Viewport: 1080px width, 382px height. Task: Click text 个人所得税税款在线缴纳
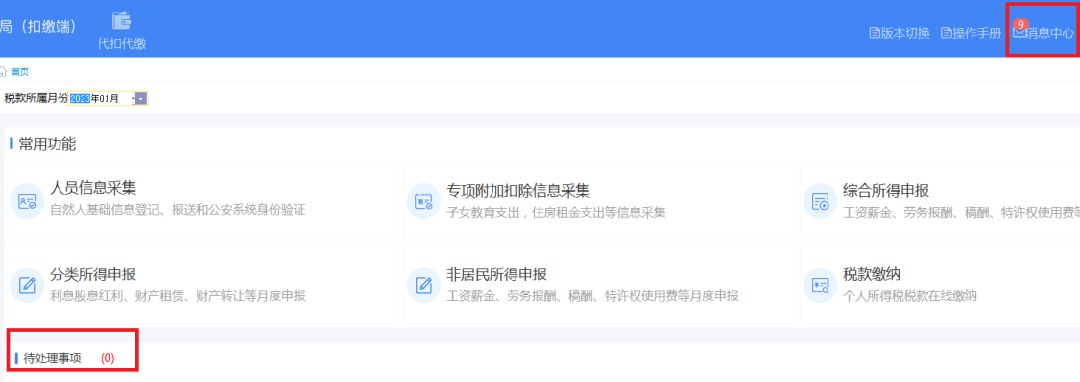click(910, 296)
